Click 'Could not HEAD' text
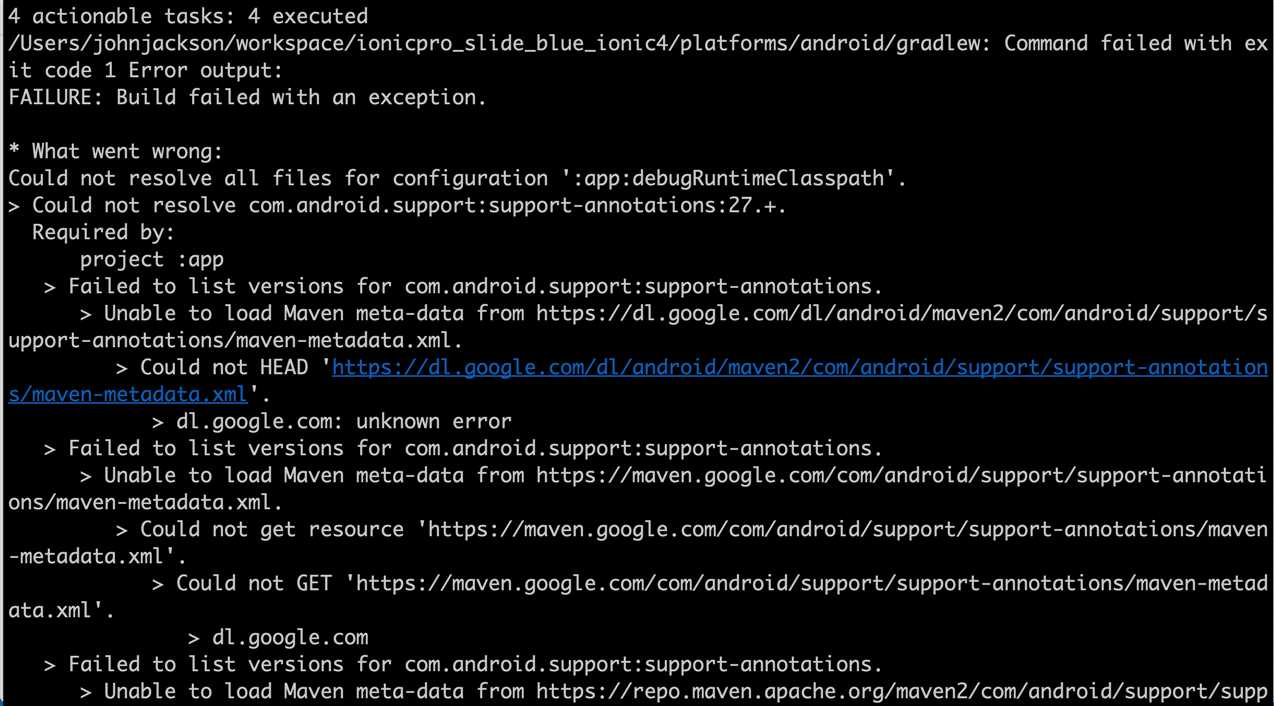Viewport: 1274px width, 706px height. point(223,367)
